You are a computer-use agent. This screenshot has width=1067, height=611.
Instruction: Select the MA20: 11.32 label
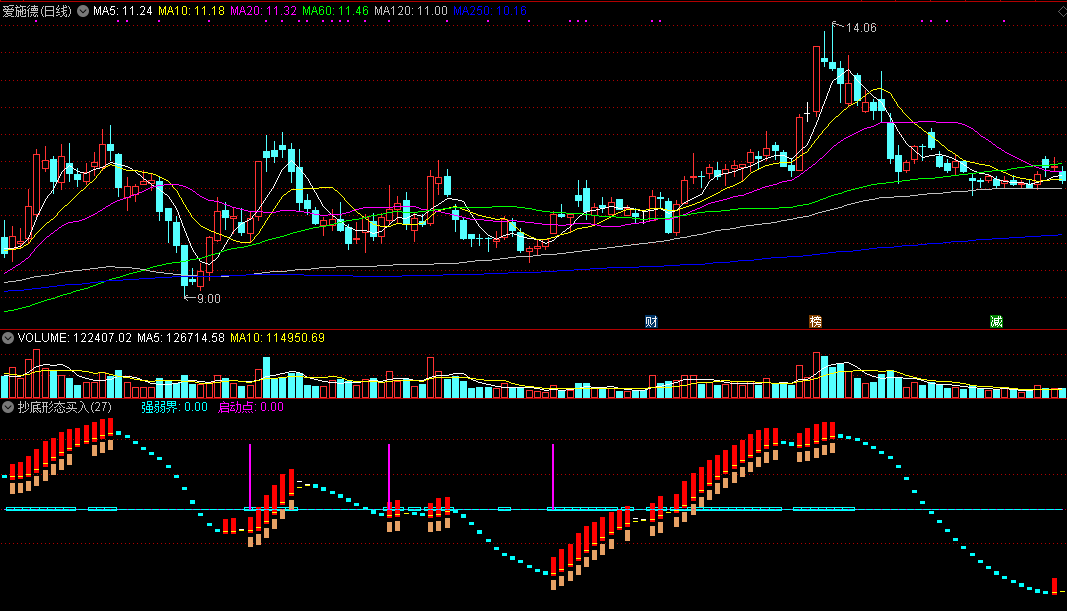263,11
